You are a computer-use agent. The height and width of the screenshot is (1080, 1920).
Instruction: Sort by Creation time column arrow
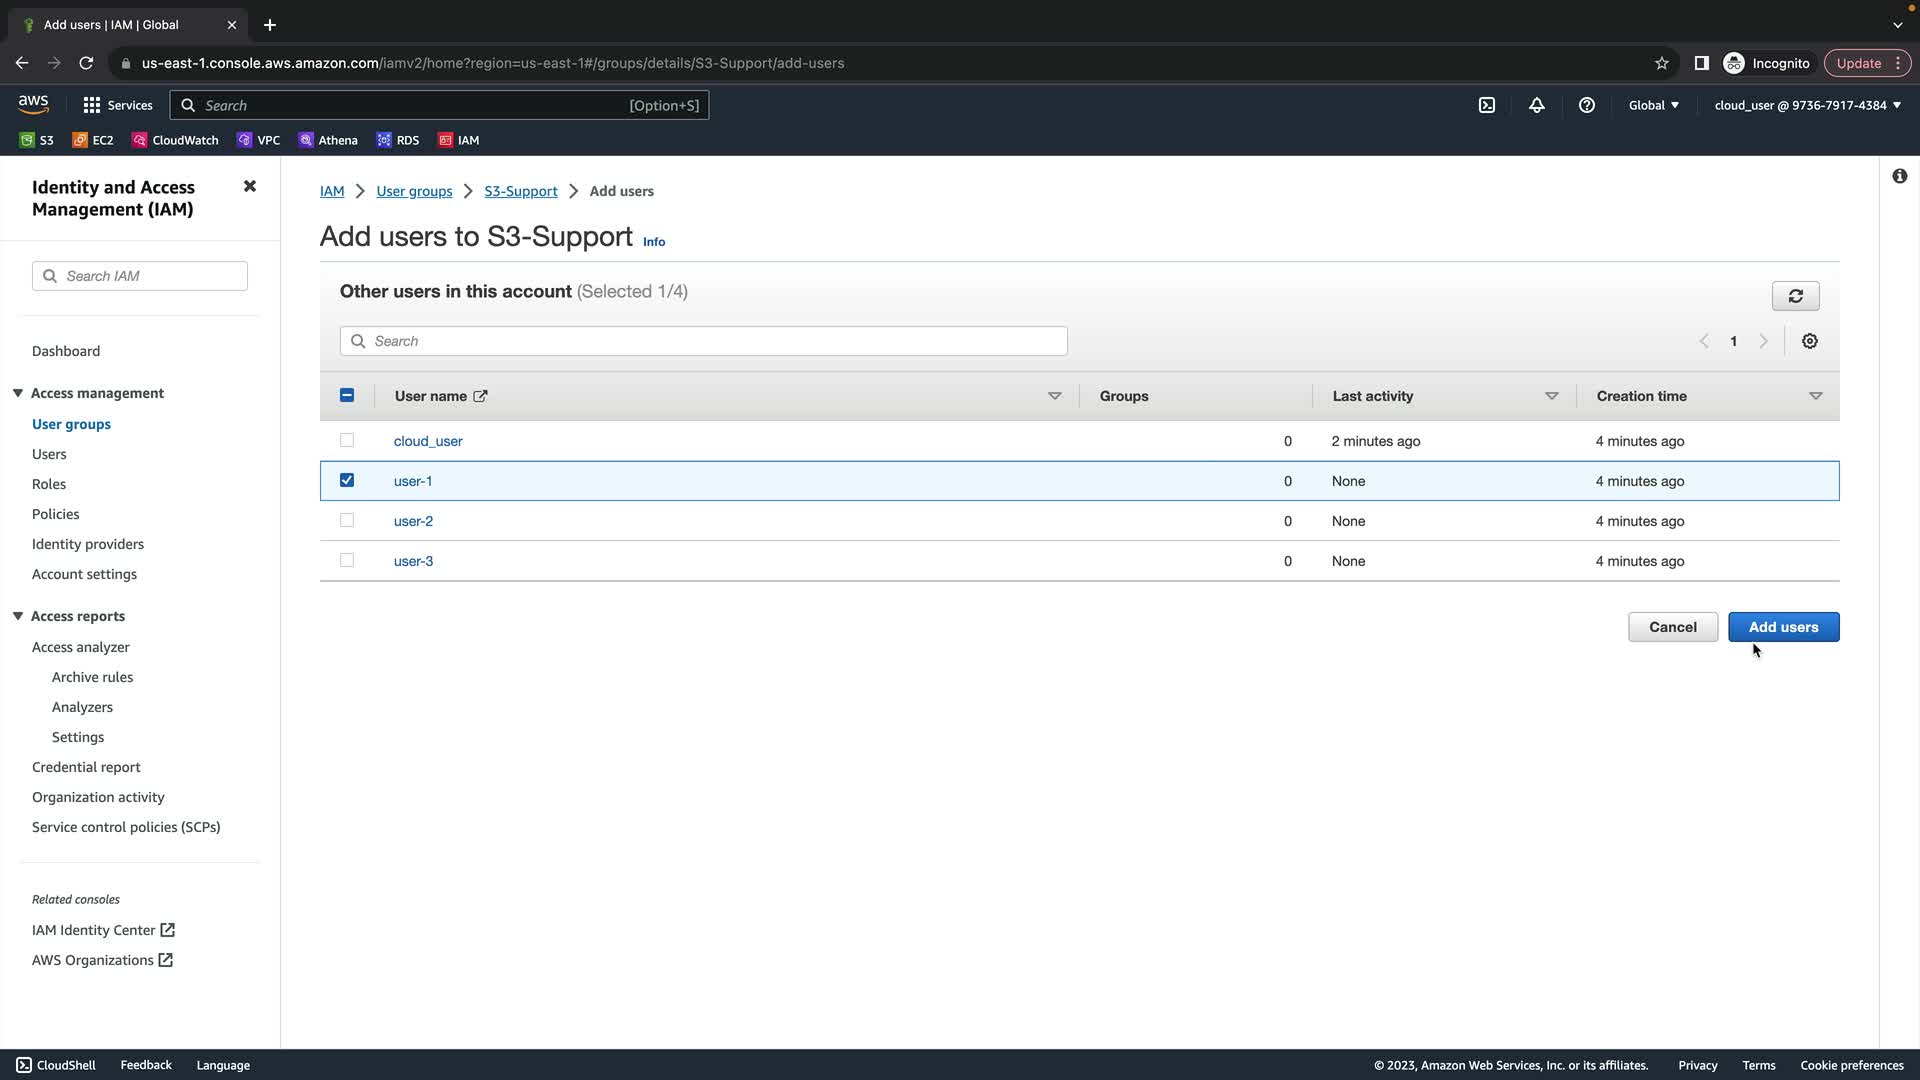click(1815, 396)
